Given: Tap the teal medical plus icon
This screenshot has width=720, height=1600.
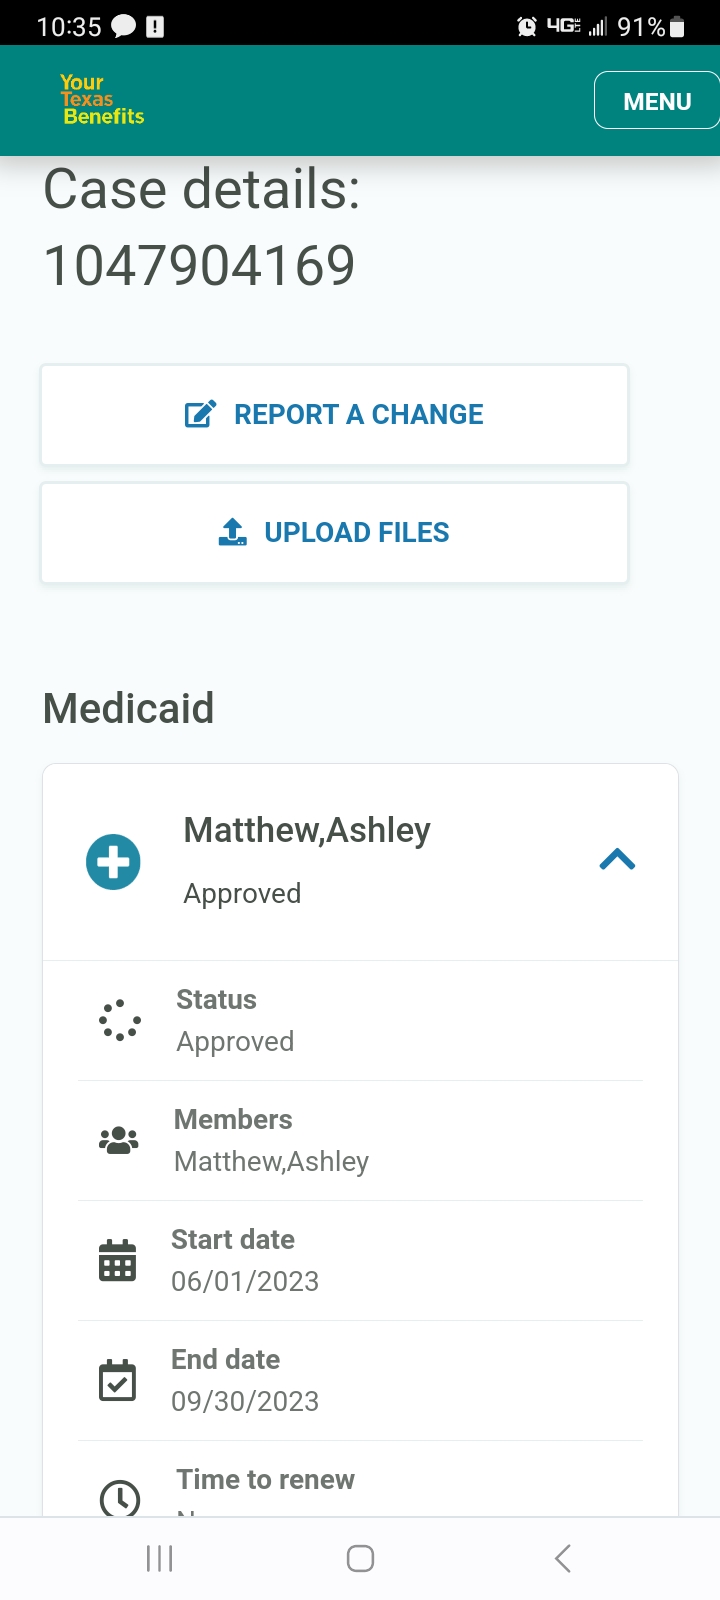Looking at the screenshot, I should coord(113,862).
